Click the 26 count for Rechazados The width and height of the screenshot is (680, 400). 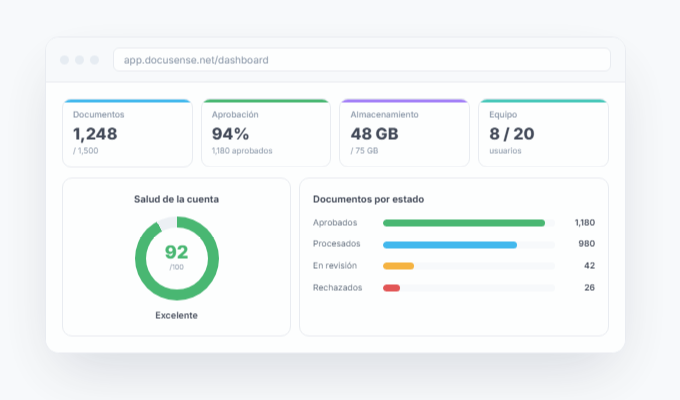589,288
